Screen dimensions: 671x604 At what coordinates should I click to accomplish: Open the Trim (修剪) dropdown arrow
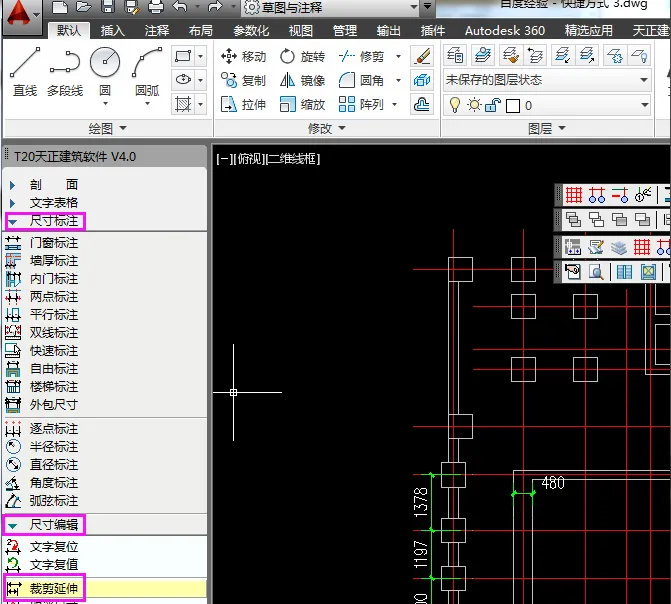398,56
